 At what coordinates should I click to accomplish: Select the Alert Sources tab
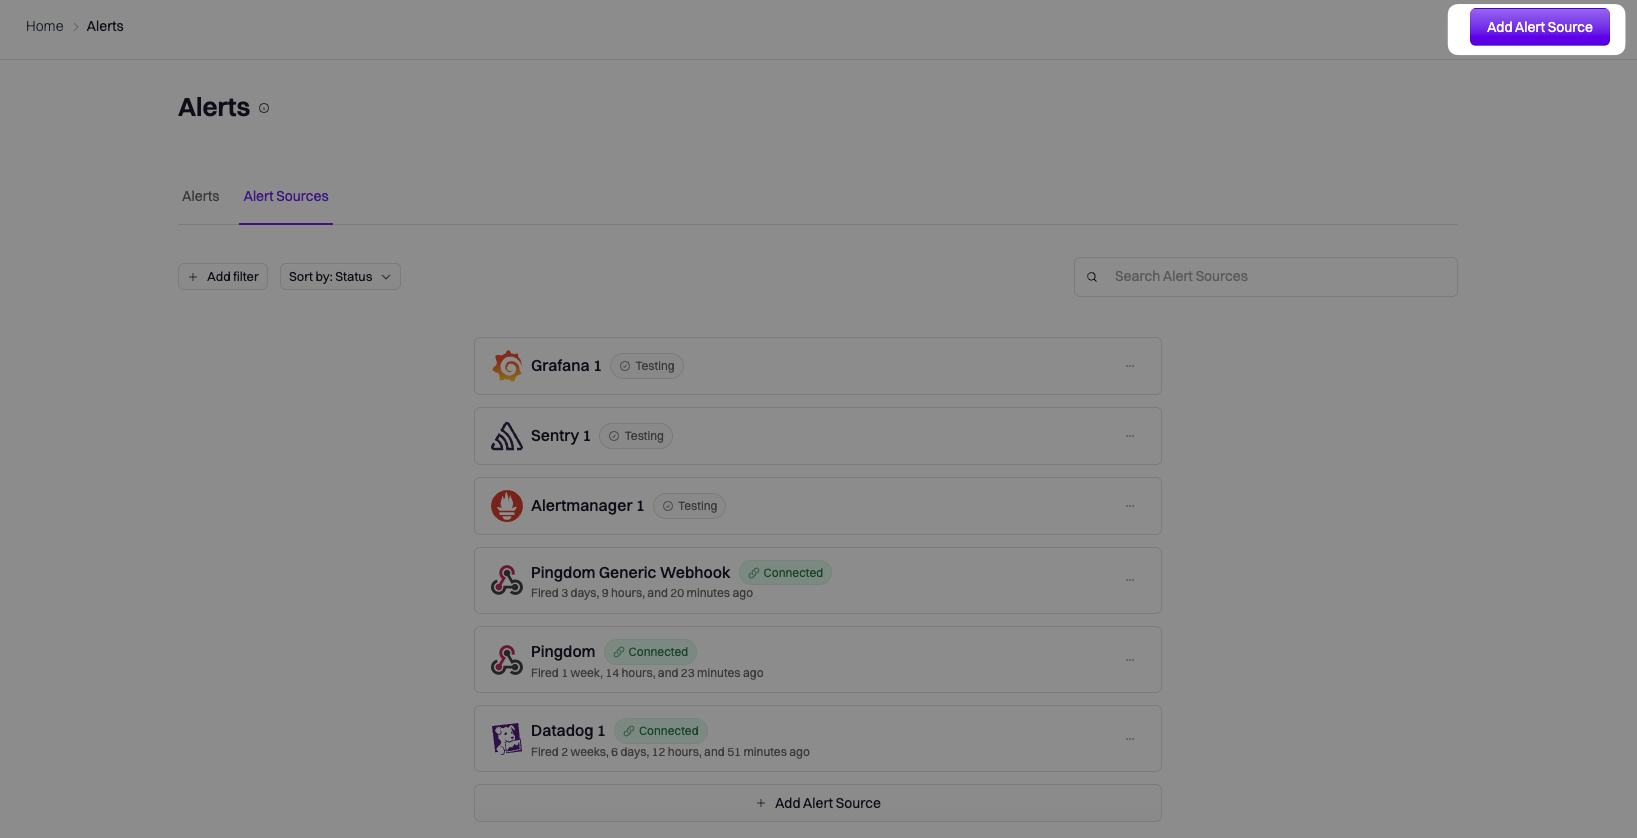pyautogui.click(x=286, y=196)
